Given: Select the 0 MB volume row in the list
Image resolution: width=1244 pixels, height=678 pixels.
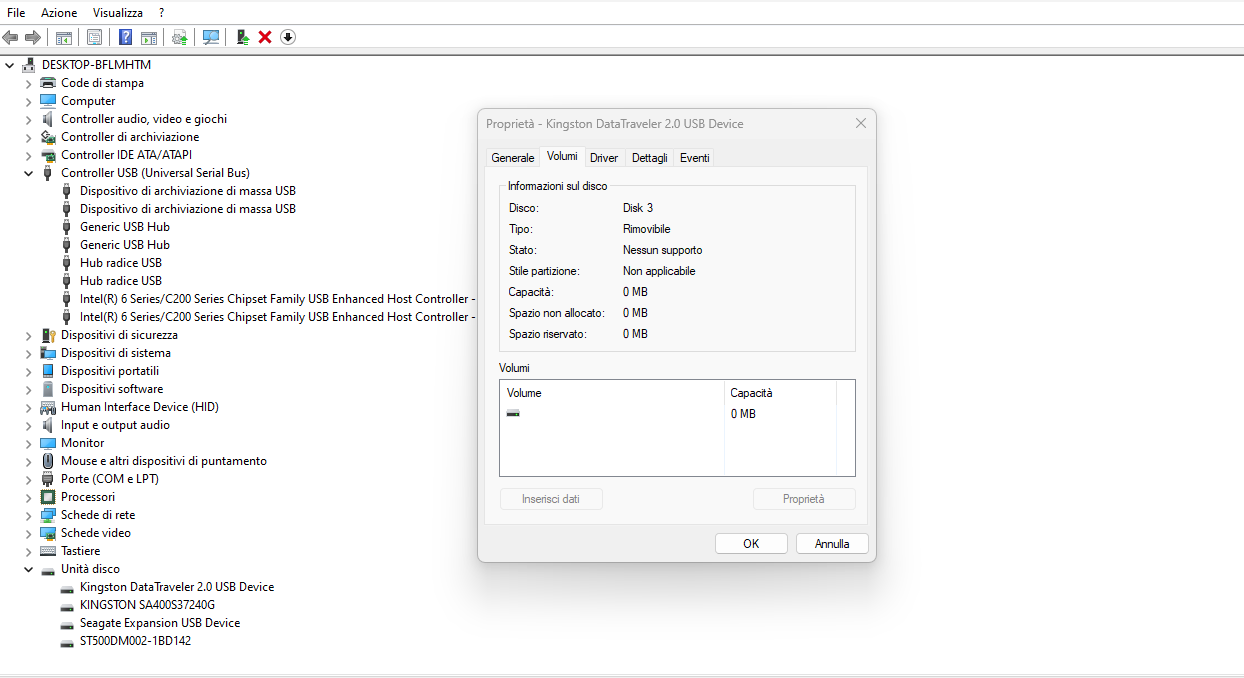Looking at the screenshot, I should click(x=611, y=414).
